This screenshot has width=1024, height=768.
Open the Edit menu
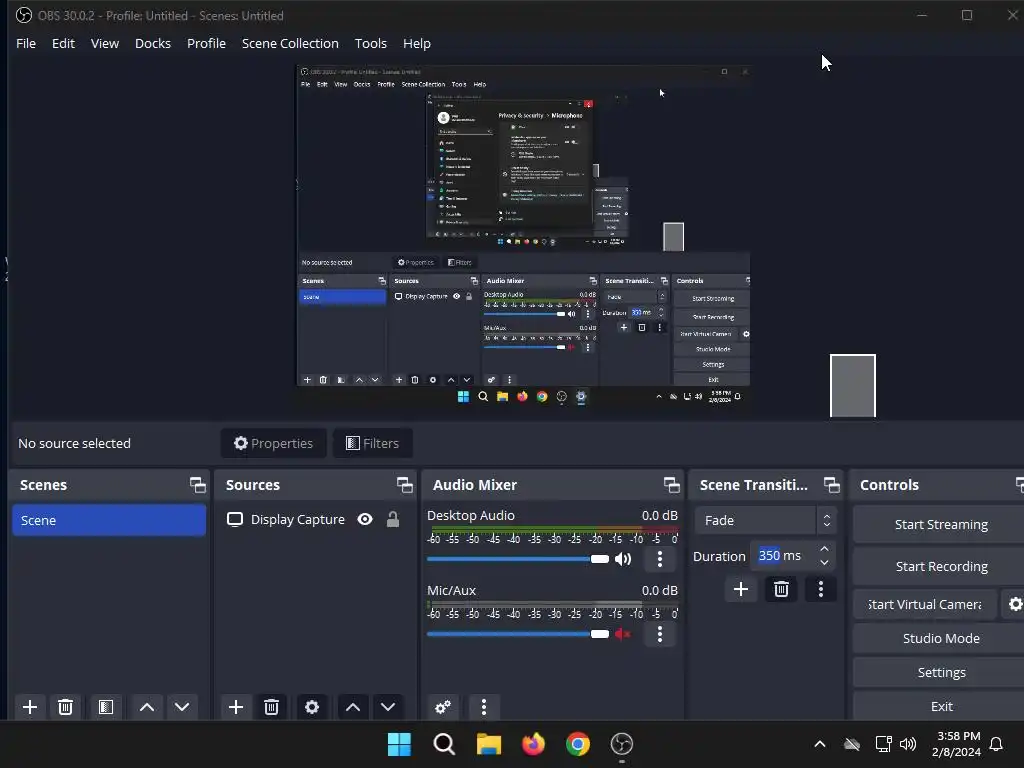[63, 43]
